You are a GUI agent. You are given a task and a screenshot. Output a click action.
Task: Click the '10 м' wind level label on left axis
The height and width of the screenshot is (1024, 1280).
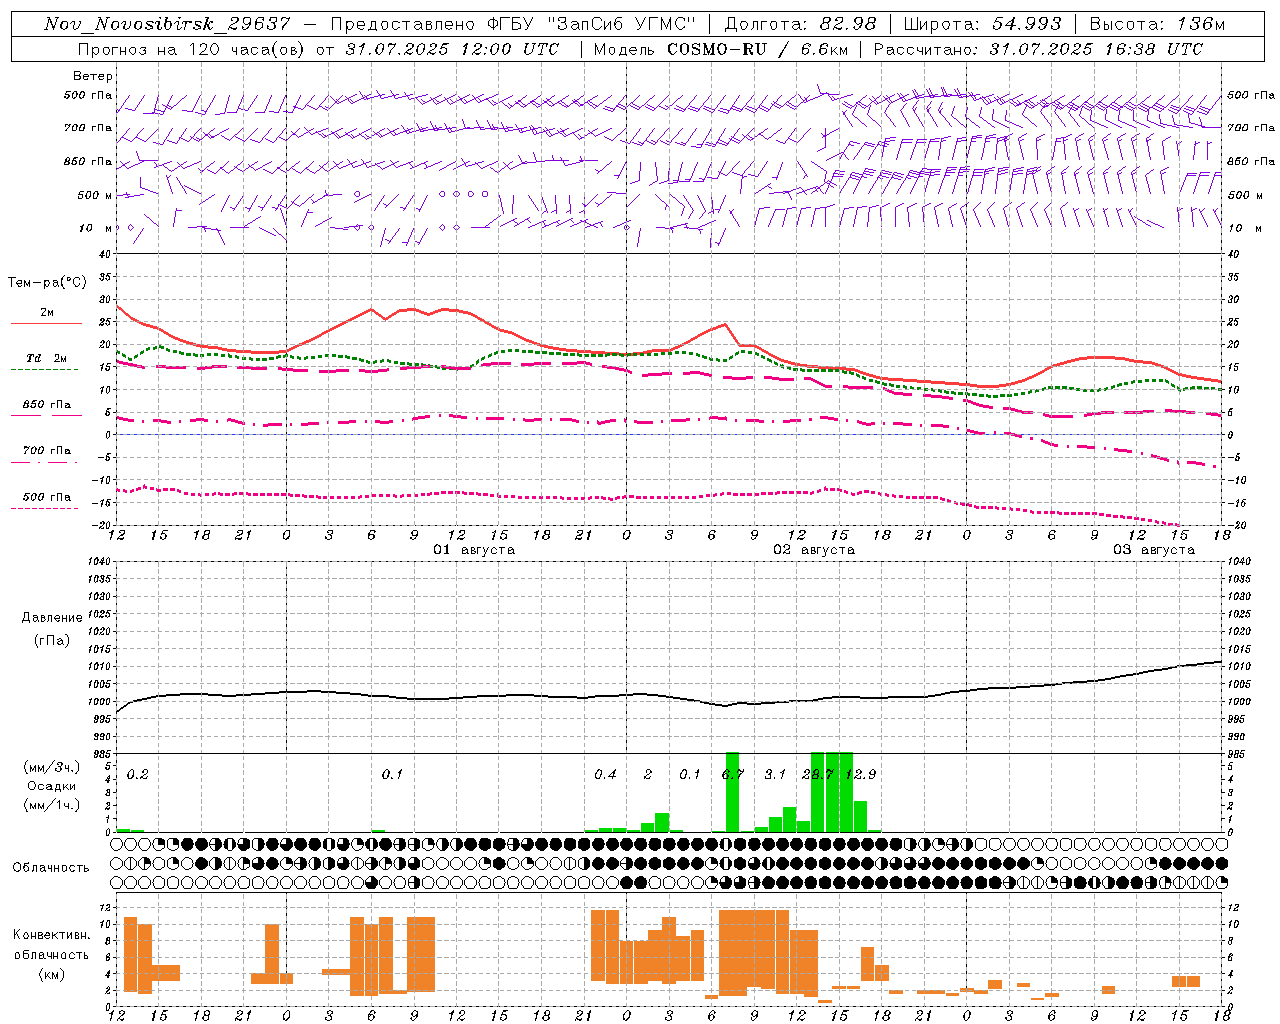(x=95, y=228)
